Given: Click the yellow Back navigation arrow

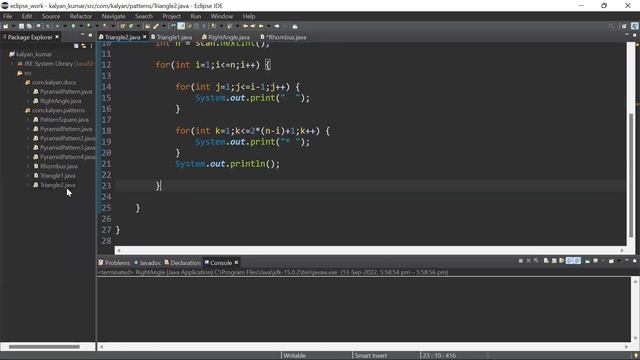Looking at the screenshot, I should [x=261, y=26].
